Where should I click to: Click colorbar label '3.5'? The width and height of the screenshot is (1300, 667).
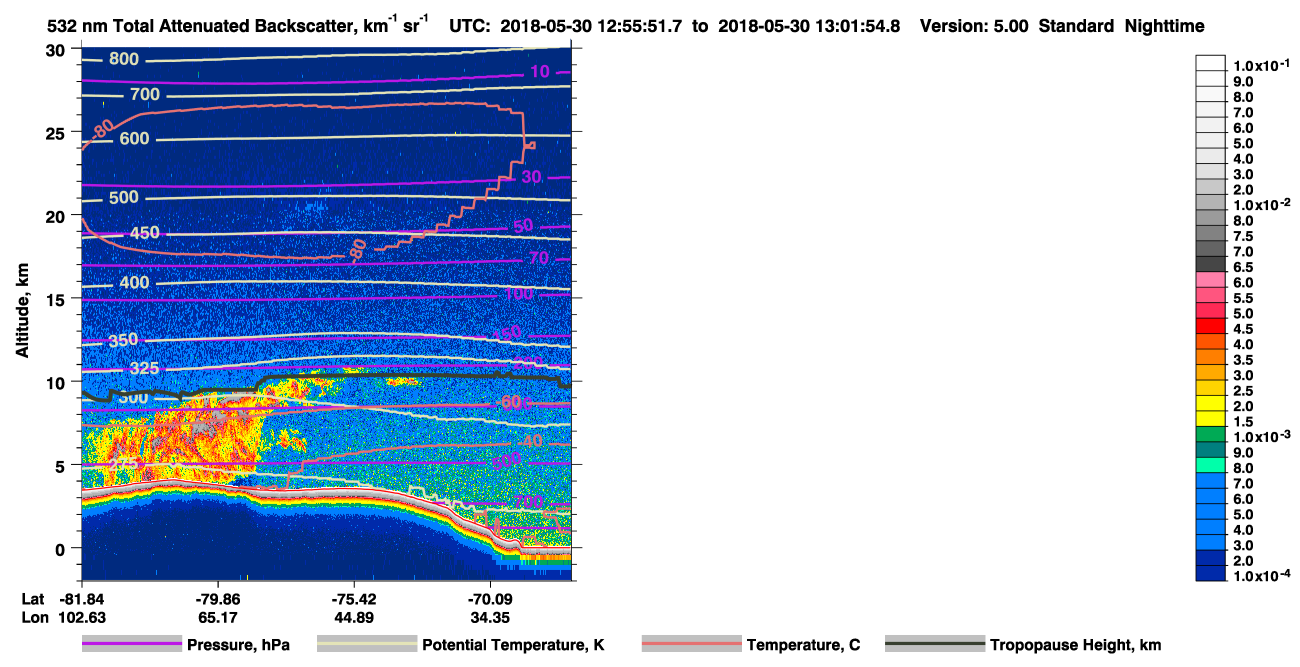(x=1245, y=360)
